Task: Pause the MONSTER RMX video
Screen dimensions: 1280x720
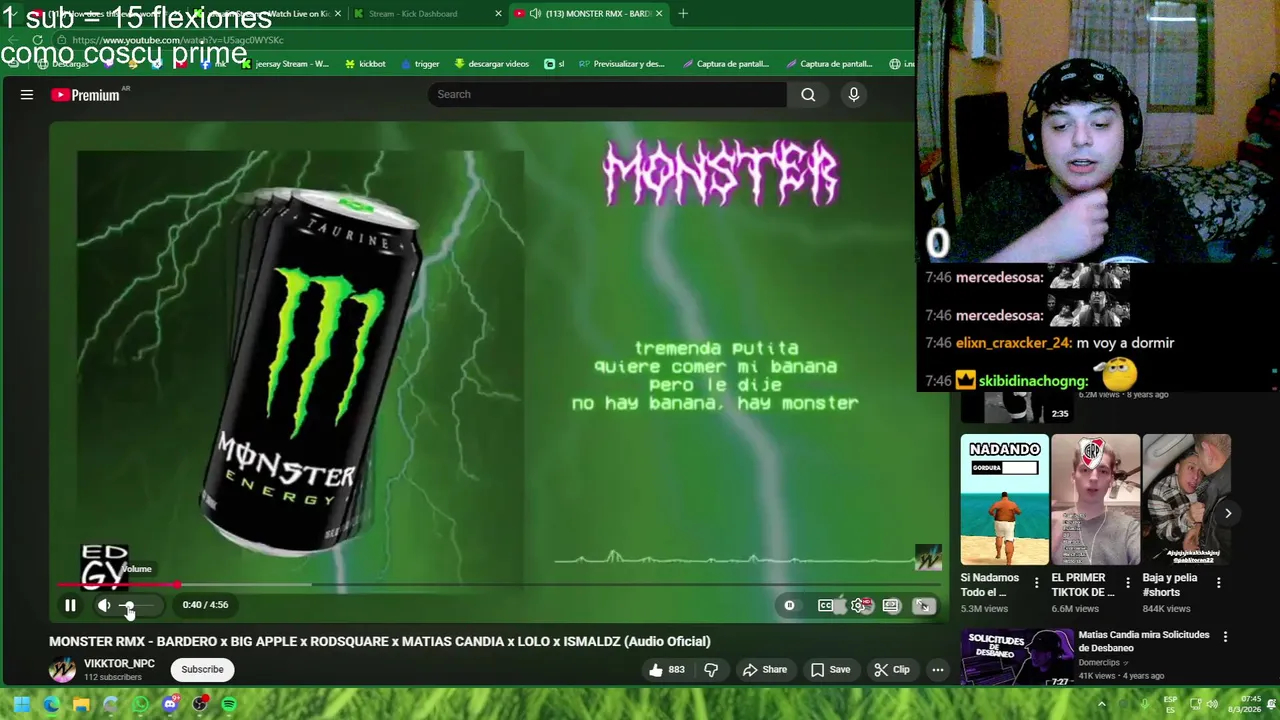Action: (x=70, y=605)
